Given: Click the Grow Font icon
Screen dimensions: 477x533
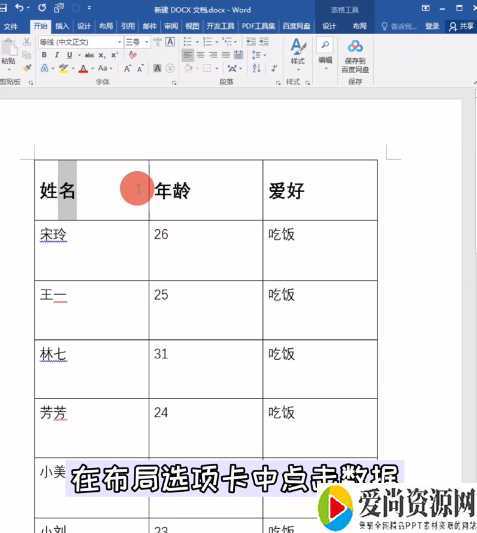Looking at the screenshot, I should (127, 68).
